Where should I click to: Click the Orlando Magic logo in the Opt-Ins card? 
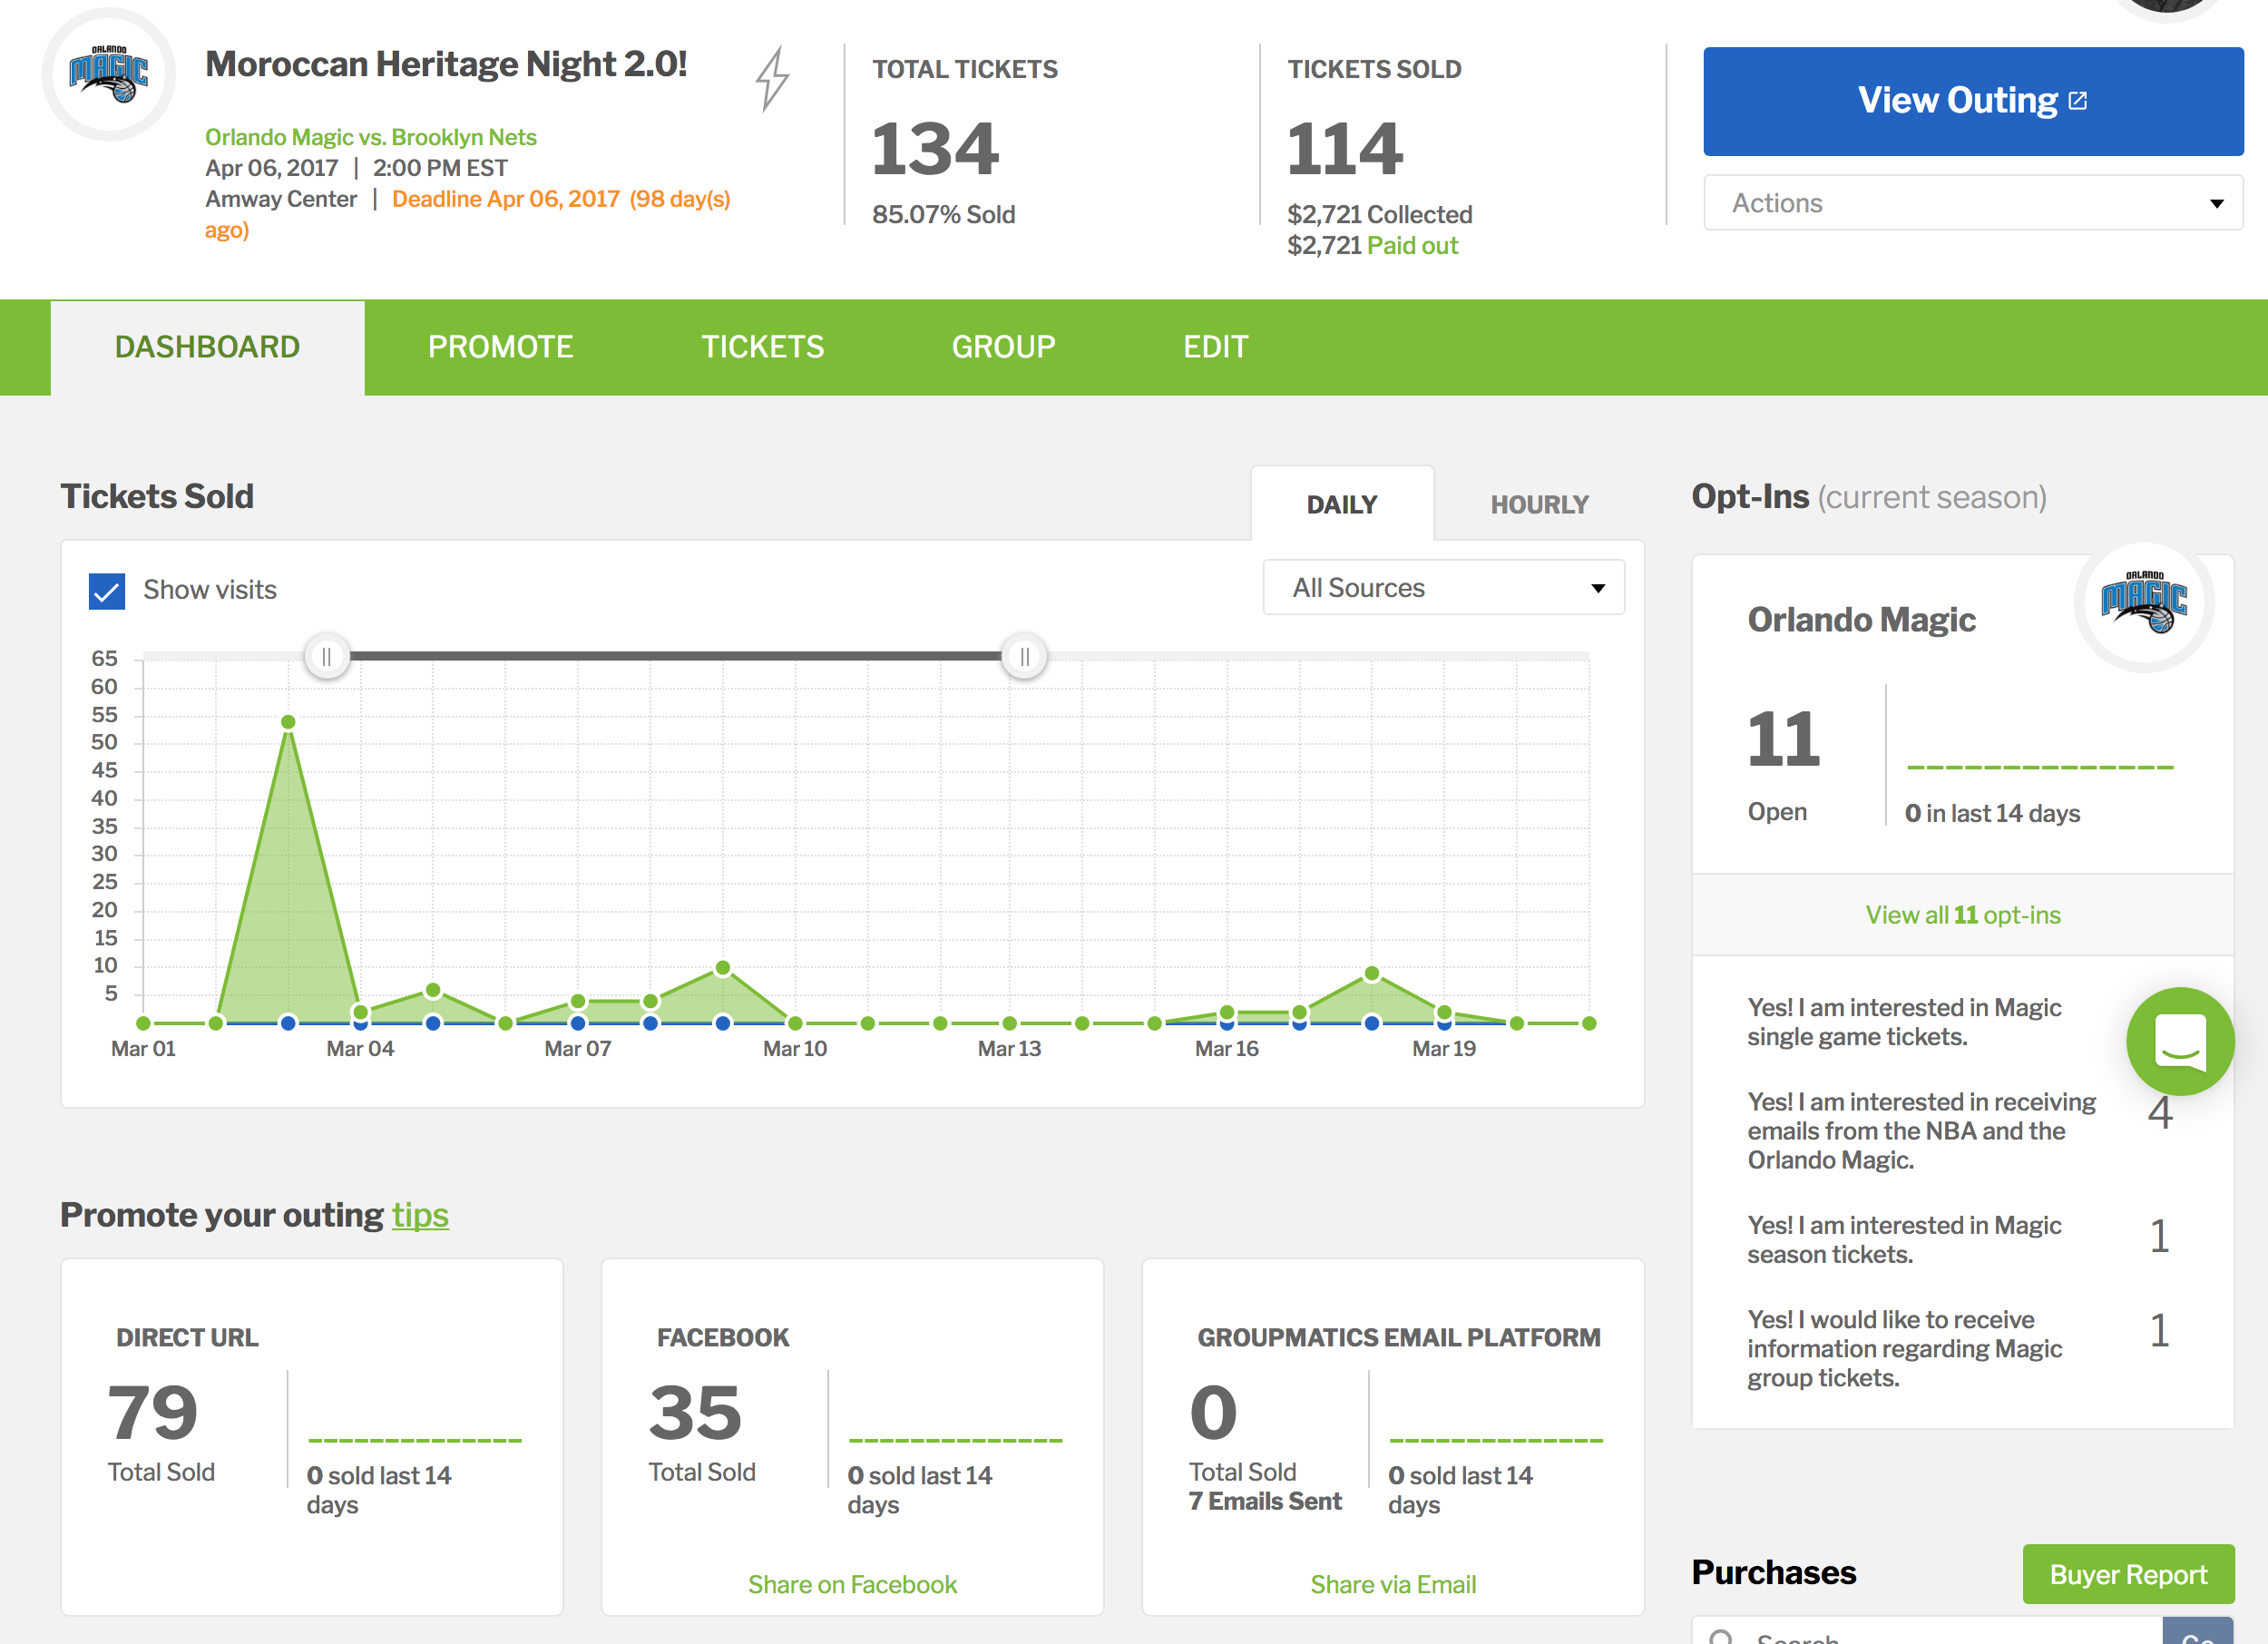pos(2143,604)
